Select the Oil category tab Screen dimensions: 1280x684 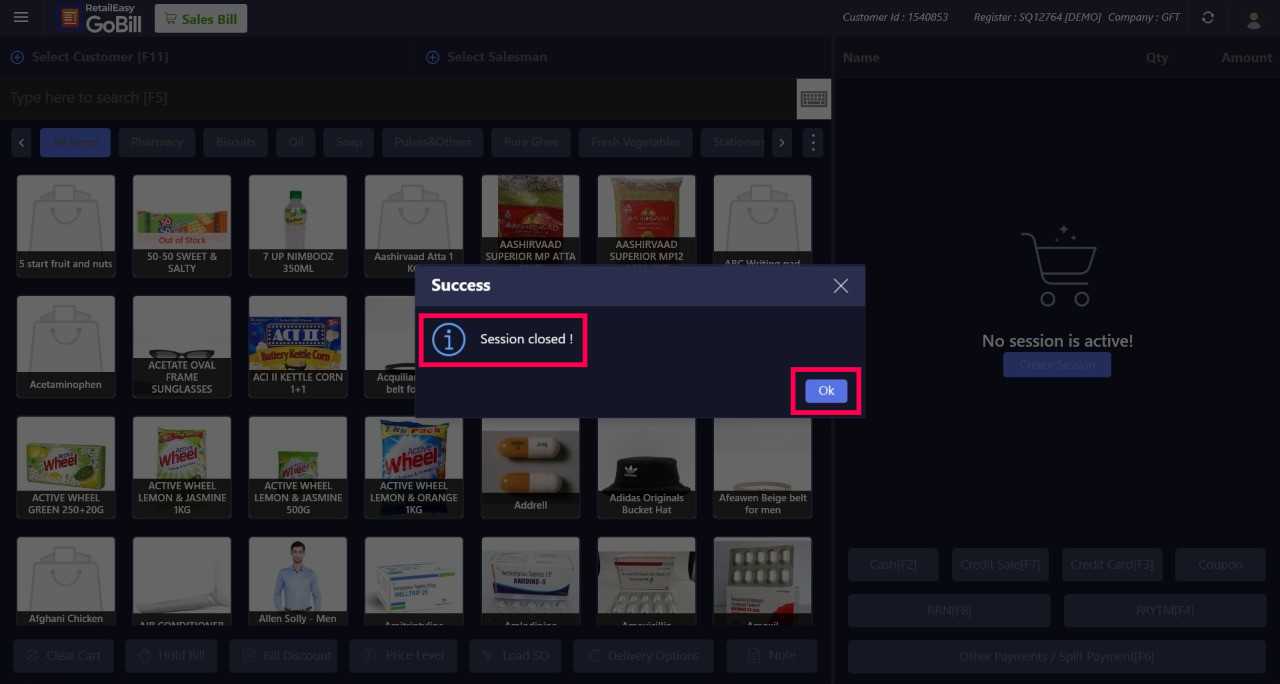296,142
